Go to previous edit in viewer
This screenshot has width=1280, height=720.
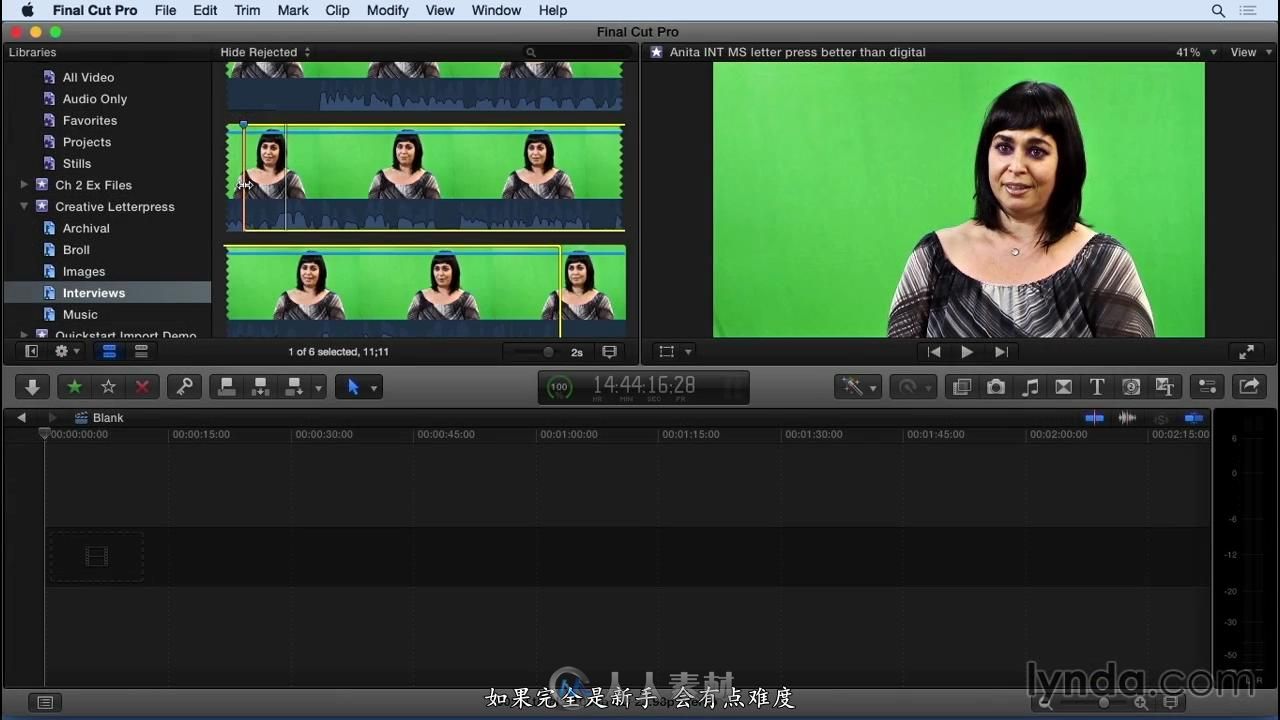point(934,352)
